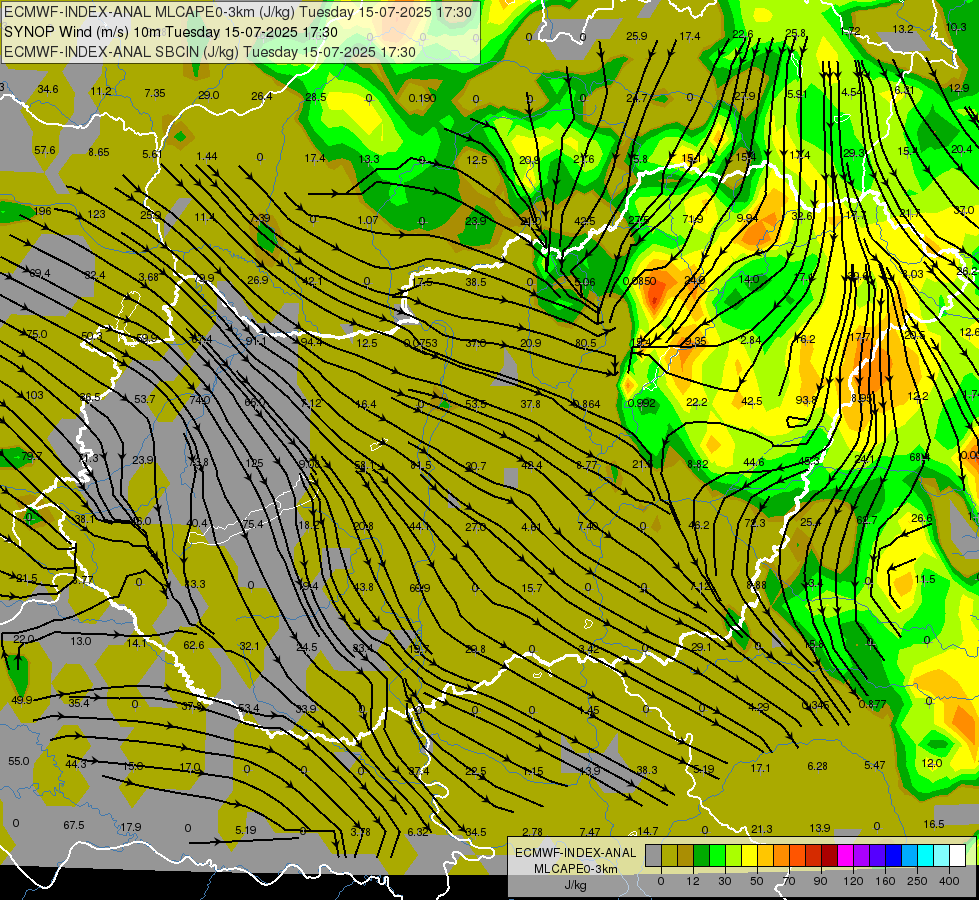Click the map value '196'

coord(42,211)
